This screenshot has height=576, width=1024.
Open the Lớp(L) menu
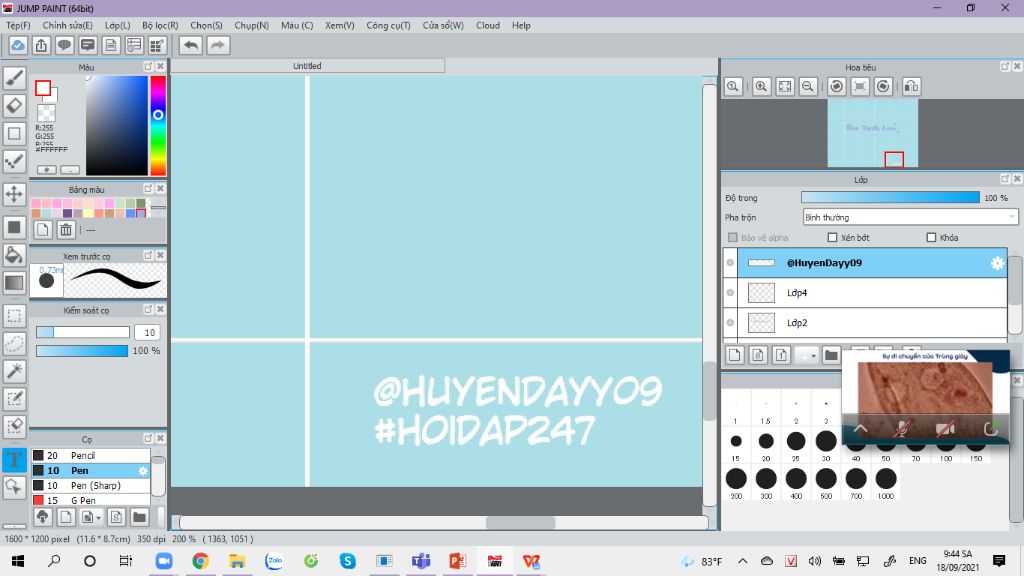118,25
